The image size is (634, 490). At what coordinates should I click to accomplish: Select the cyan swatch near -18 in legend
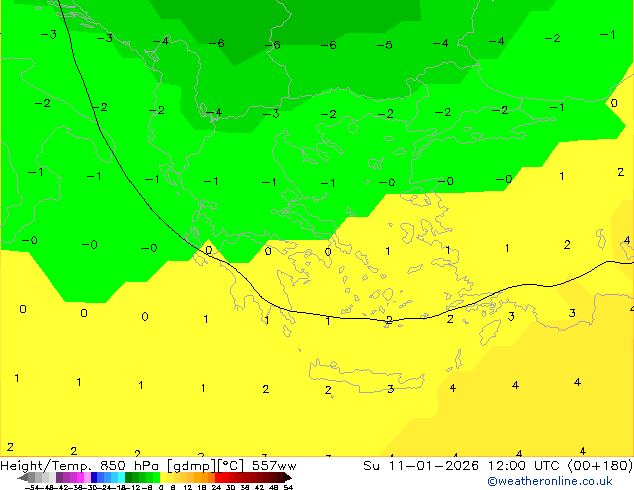pyautogui.click(x=121, y=477)
